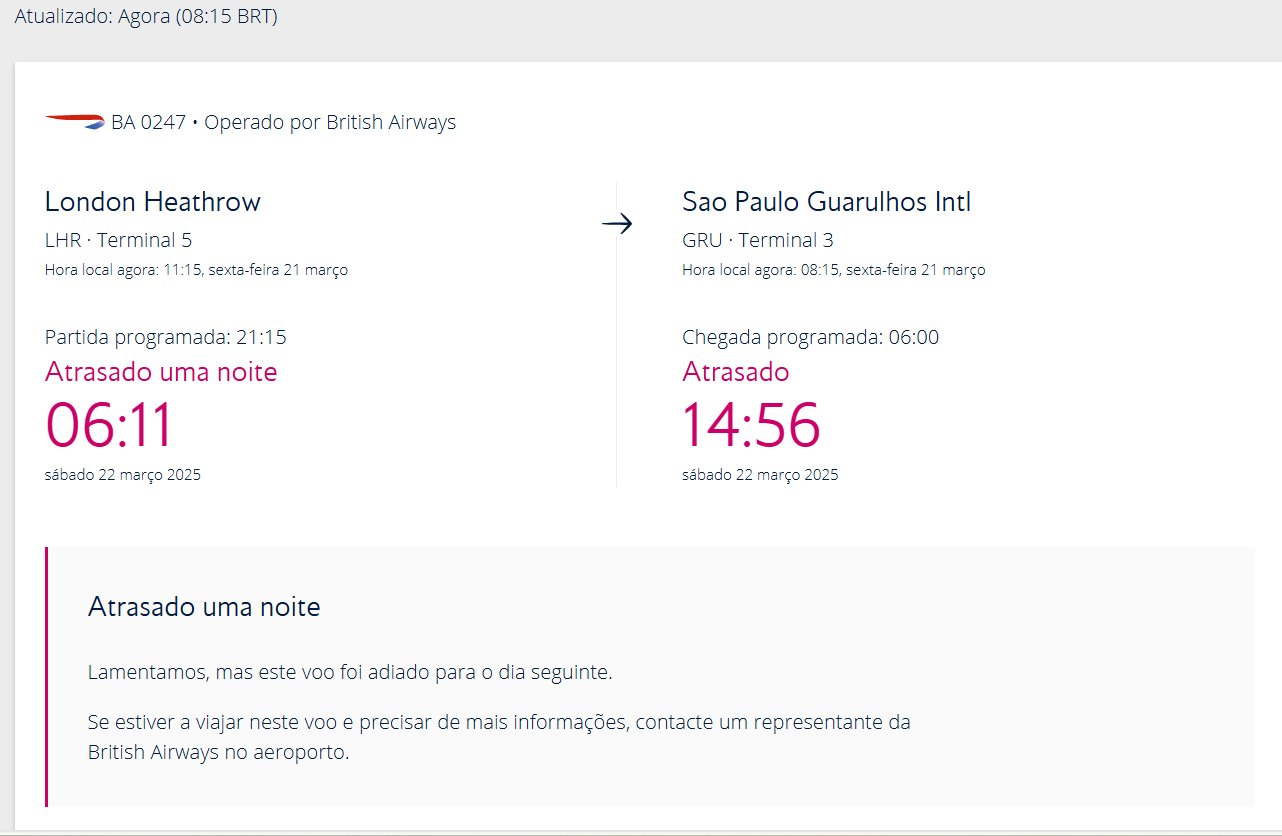Click the pink Atrasado uma noite status

(161, 372)
